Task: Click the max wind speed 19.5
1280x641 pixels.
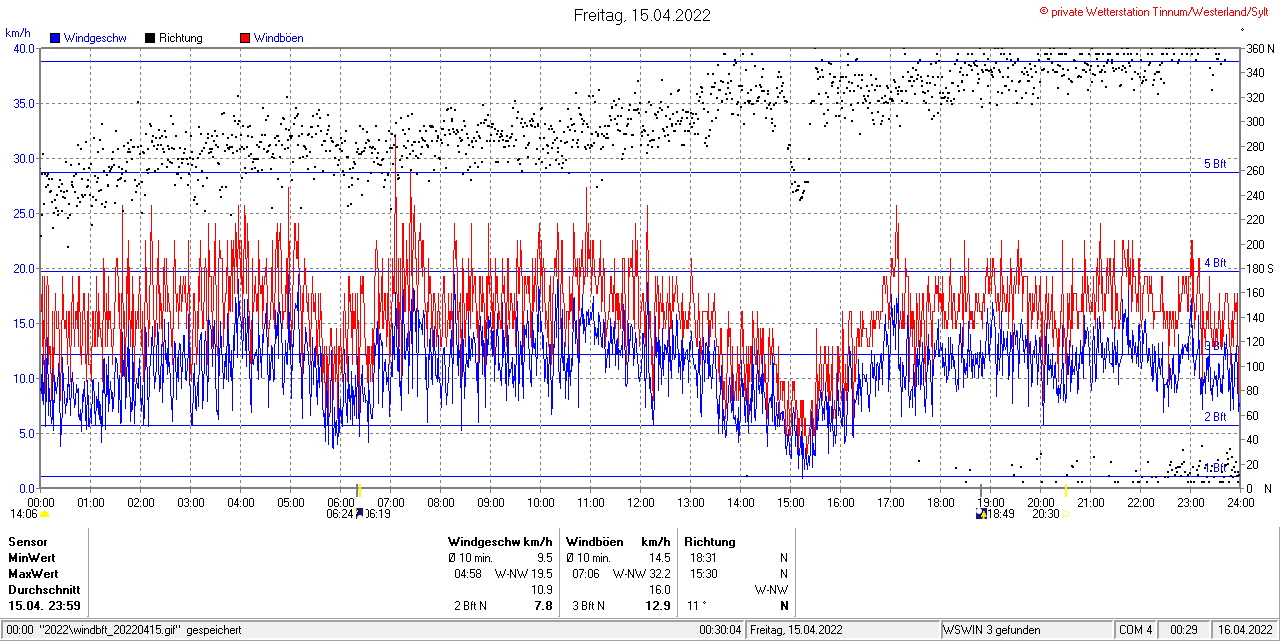Action: 542,573
